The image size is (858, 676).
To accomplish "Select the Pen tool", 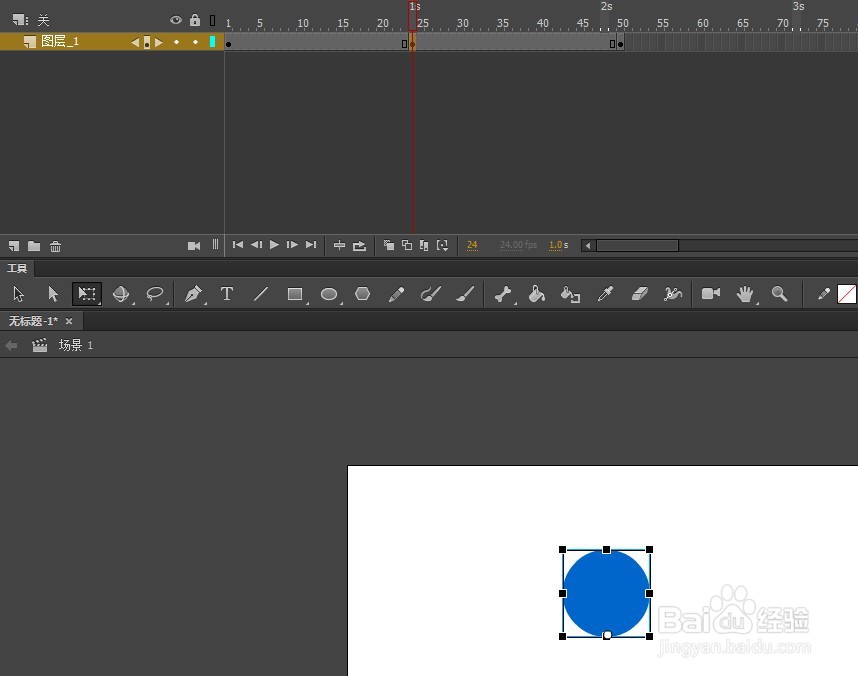I will [x=193, y=294].
